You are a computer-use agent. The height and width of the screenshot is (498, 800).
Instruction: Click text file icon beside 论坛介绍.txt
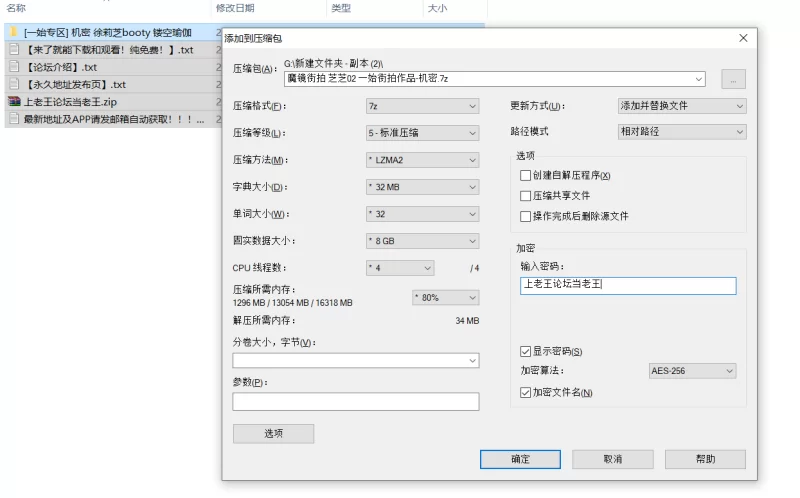point(14,67)
